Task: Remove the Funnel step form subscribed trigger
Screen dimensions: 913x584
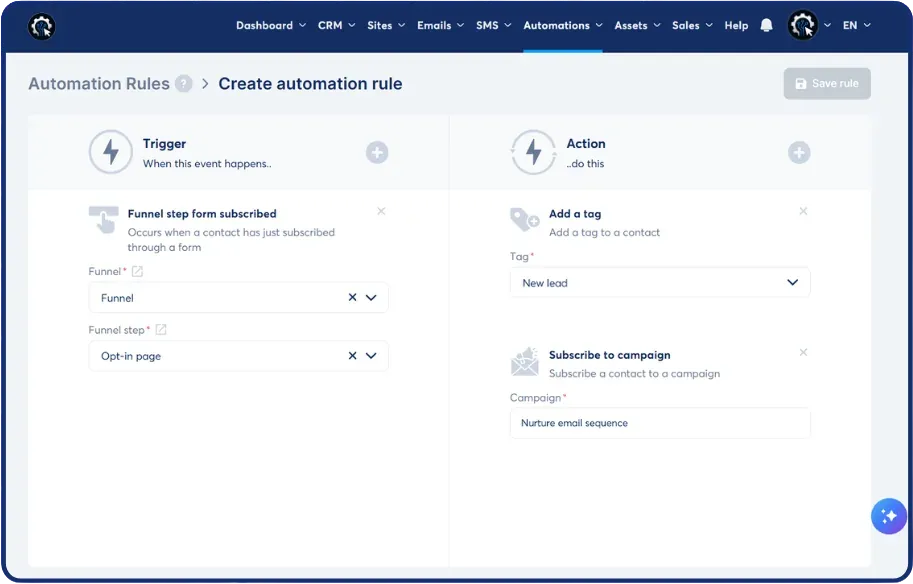Action: (381, 211)
